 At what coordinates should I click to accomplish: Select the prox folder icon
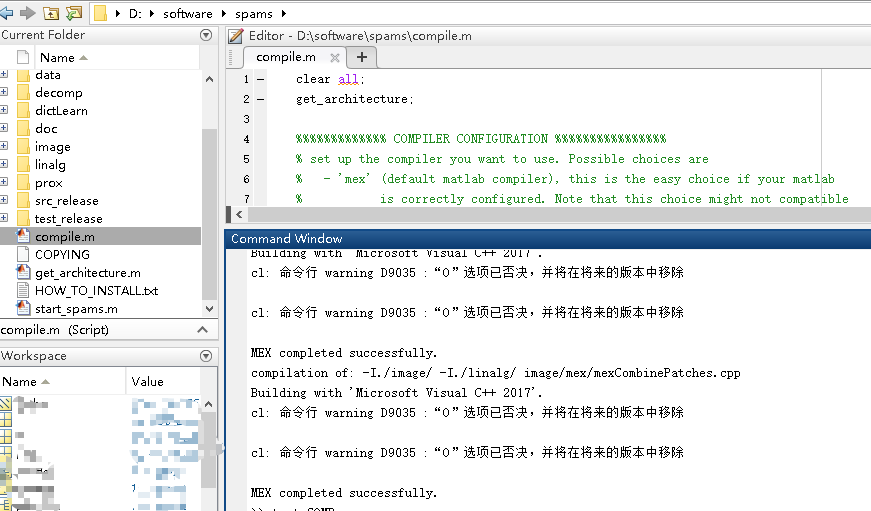coord(23,182)
